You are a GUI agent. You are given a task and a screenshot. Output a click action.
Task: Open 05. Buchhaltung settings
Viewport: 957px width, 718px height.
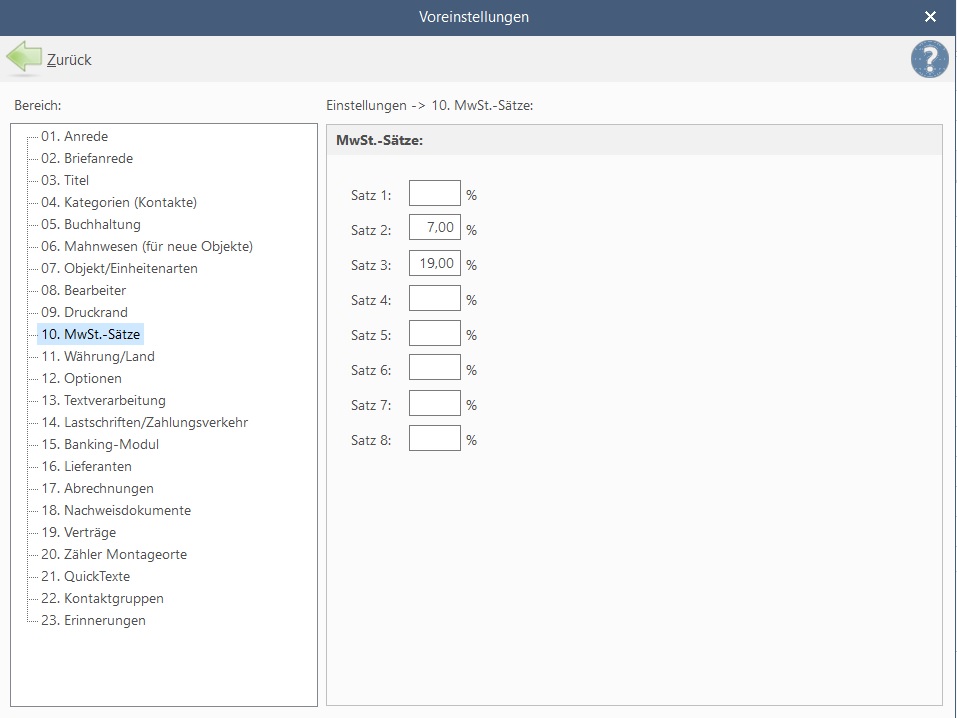click(x=91, y=224)
